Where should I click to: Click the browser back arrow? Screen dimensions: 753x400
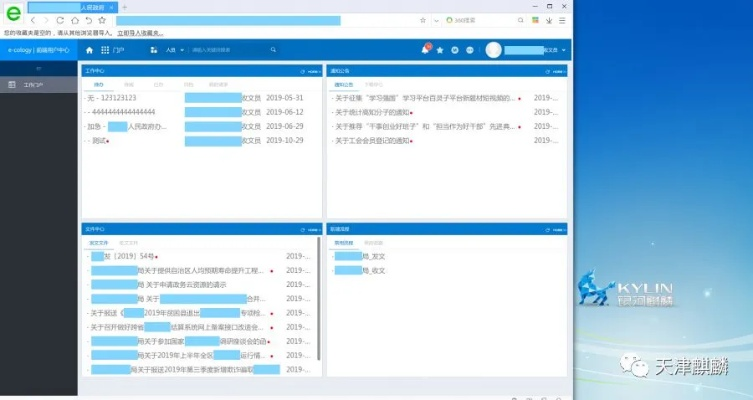coord(33,20)
